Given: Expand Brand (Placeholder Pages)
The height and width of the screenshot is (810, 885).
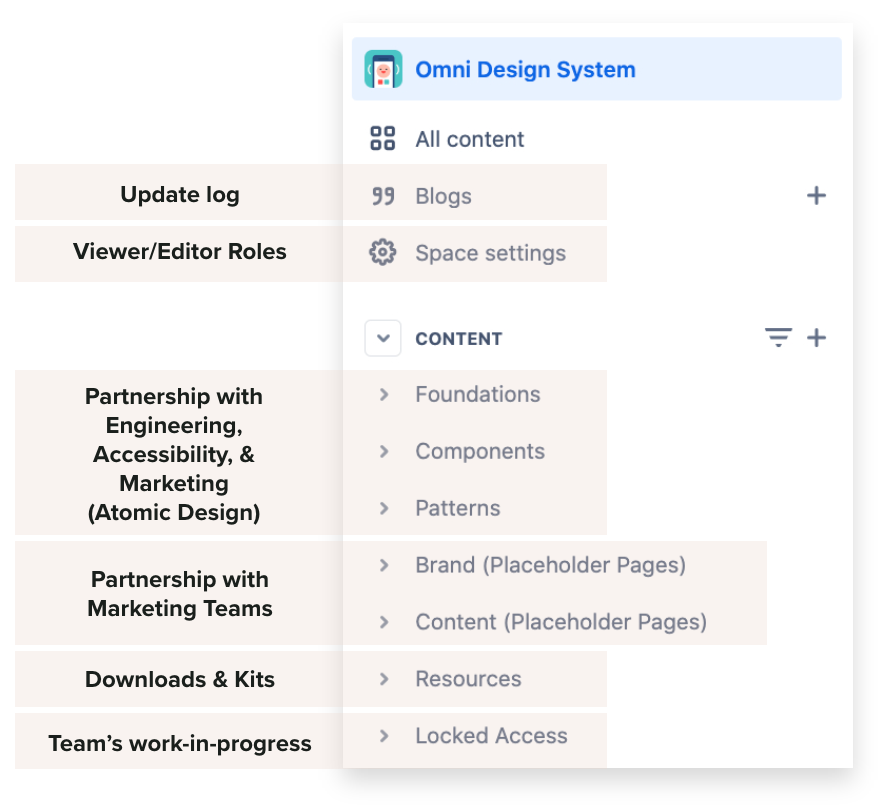Looking at the screenshot, I should pos(385,565).
